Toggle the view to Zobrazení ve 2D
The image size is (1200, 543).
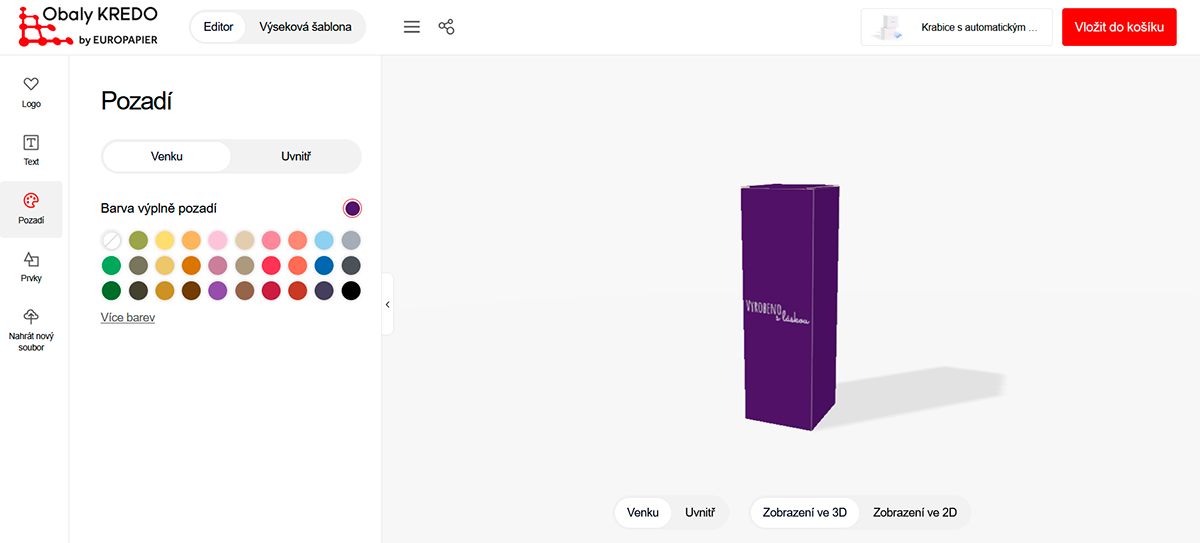(914, 513)
